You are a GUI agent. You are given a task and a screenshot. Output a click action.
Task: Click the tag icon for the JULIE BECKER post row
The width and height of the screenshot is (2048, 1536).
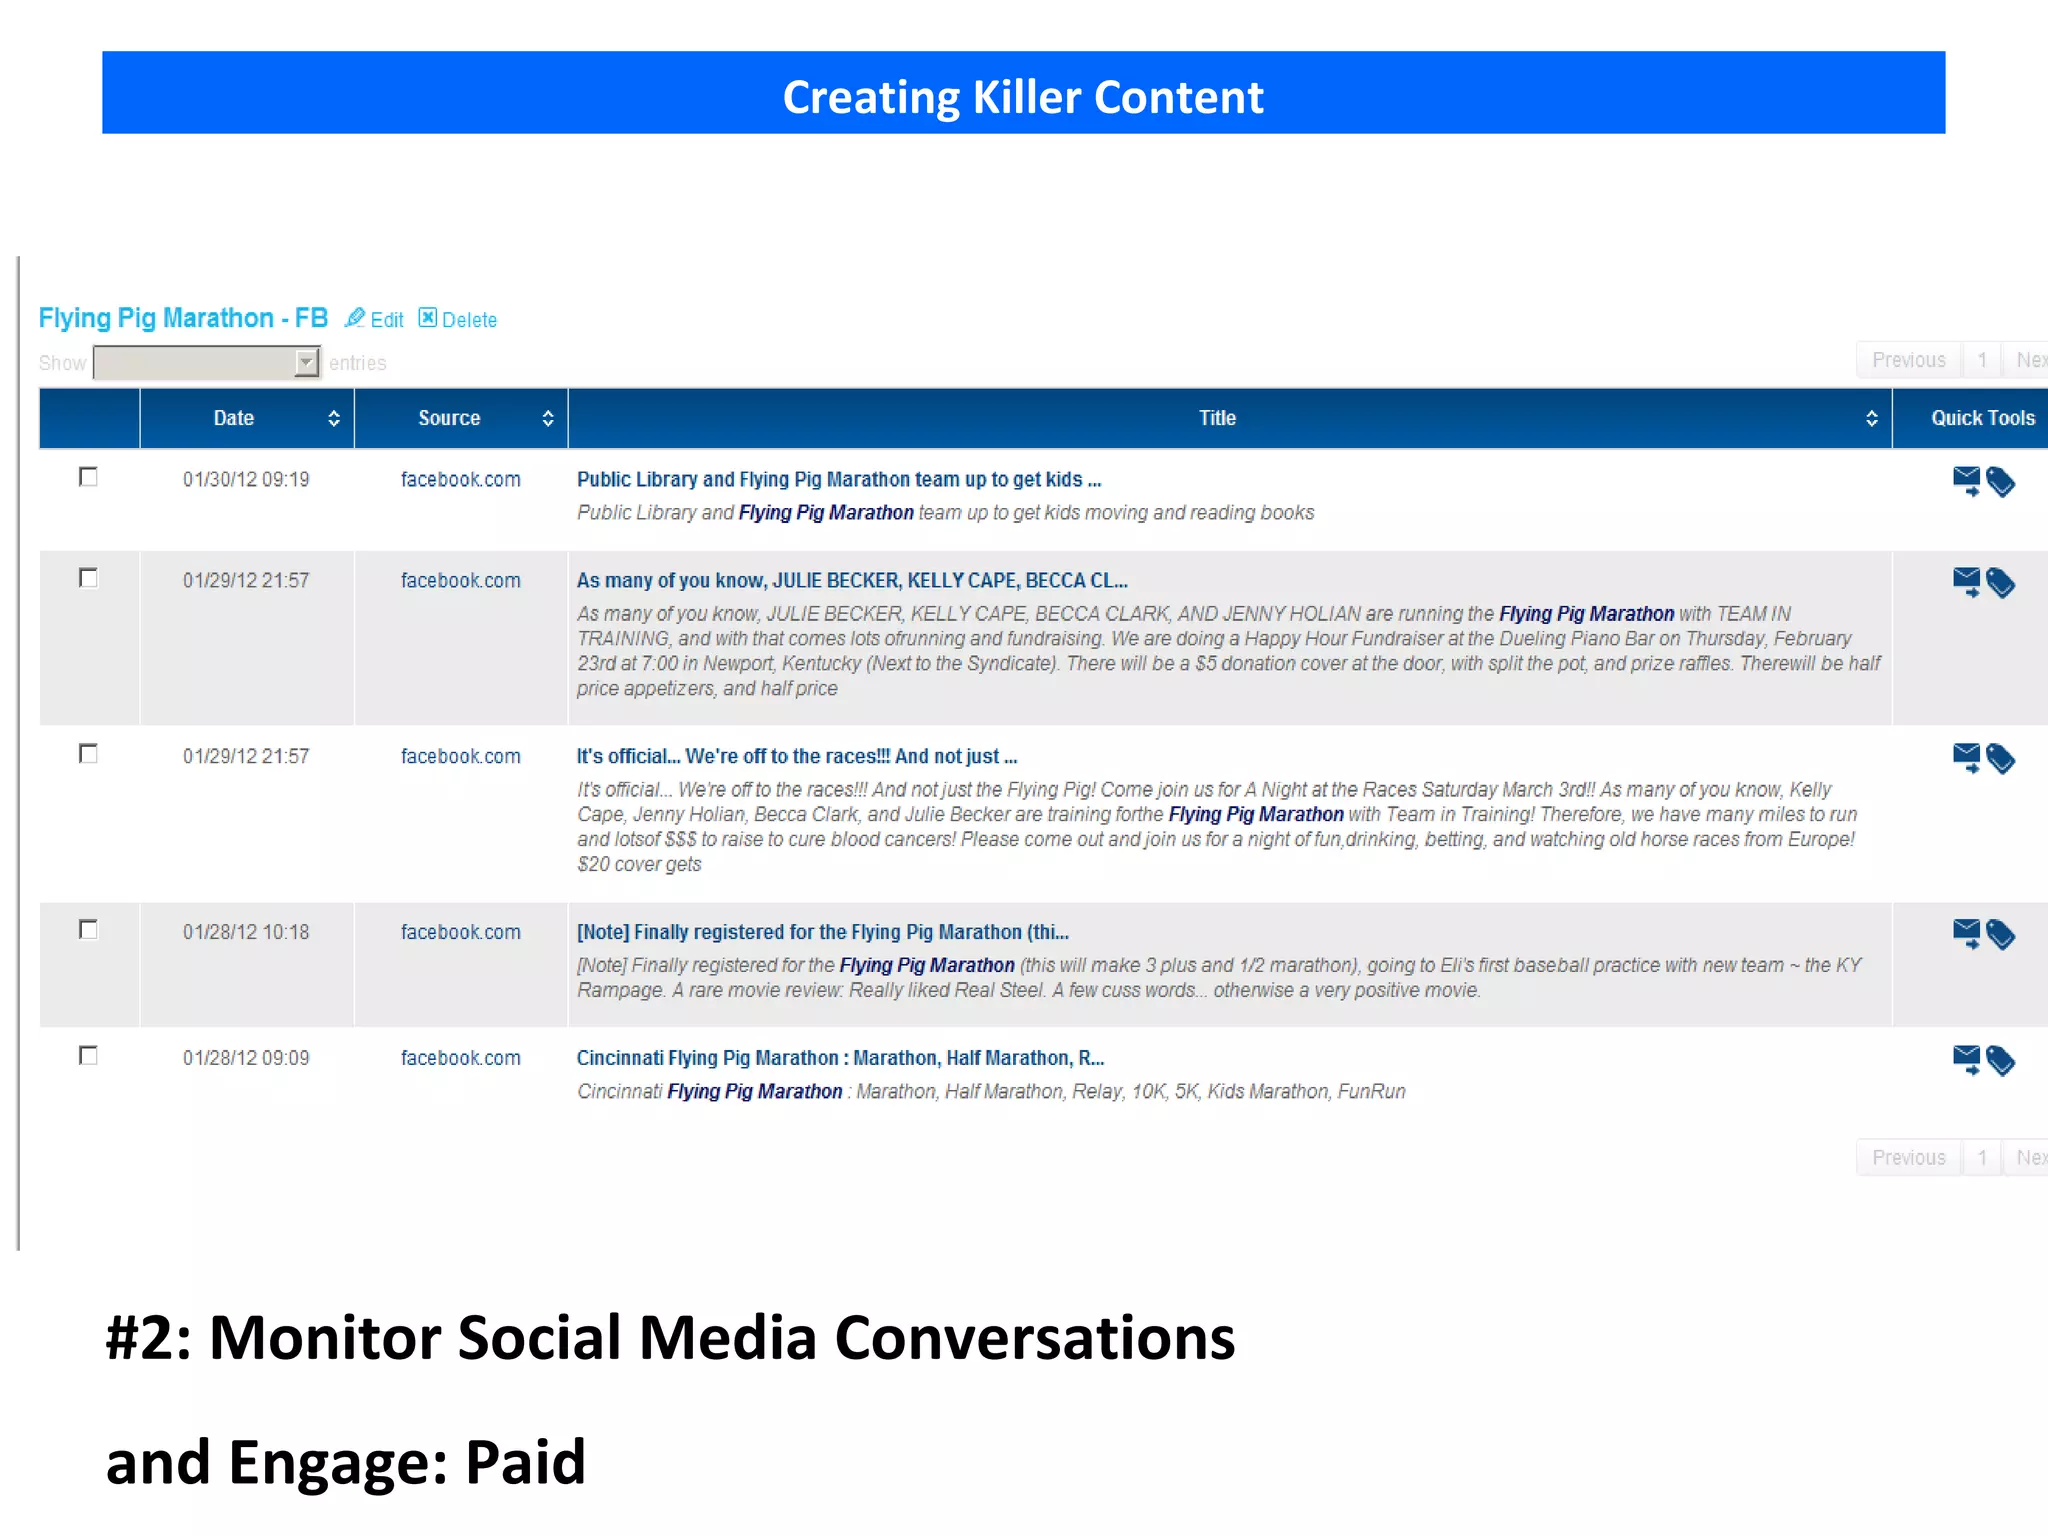[x=2000, y=583]
